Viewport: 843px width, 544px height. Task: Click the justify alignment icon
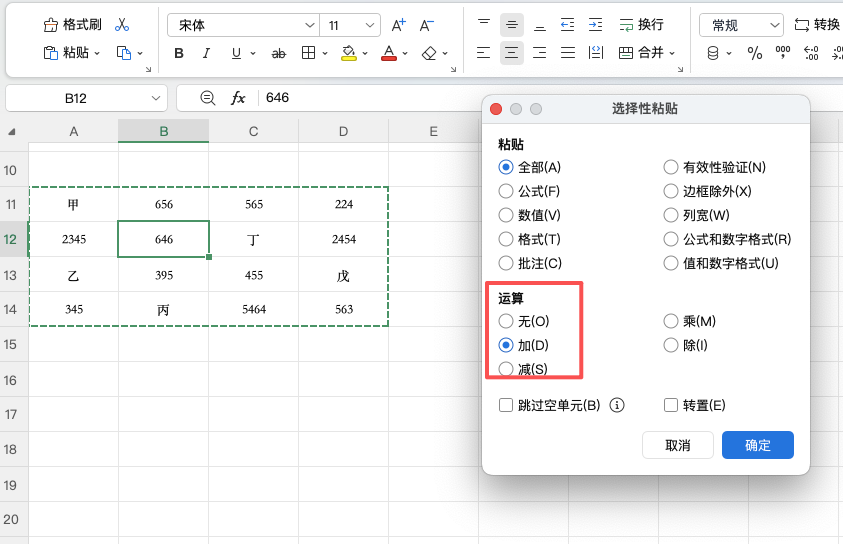tap(568, 53)
